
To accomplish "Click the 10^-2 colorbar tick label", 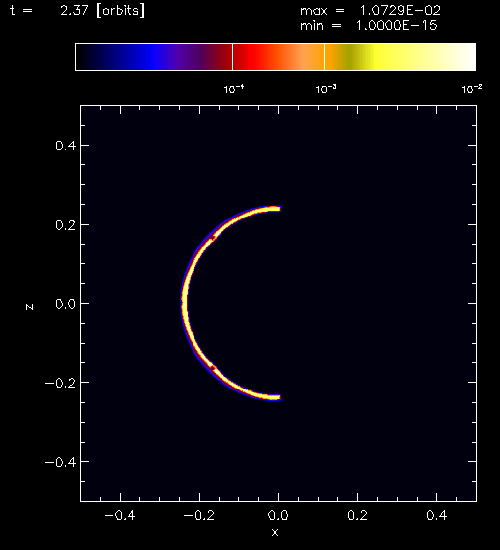I will 472,89.
